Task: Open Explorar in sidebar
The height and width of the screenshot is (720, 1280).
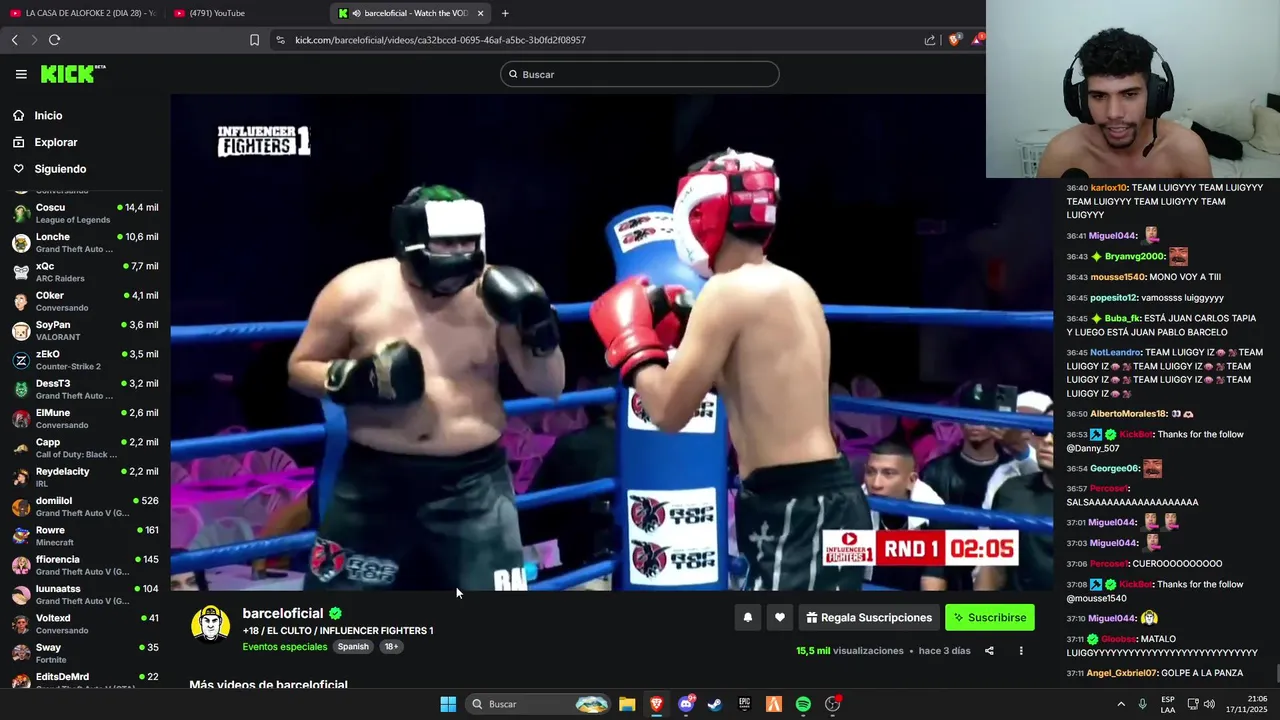Action: (56, 142)
